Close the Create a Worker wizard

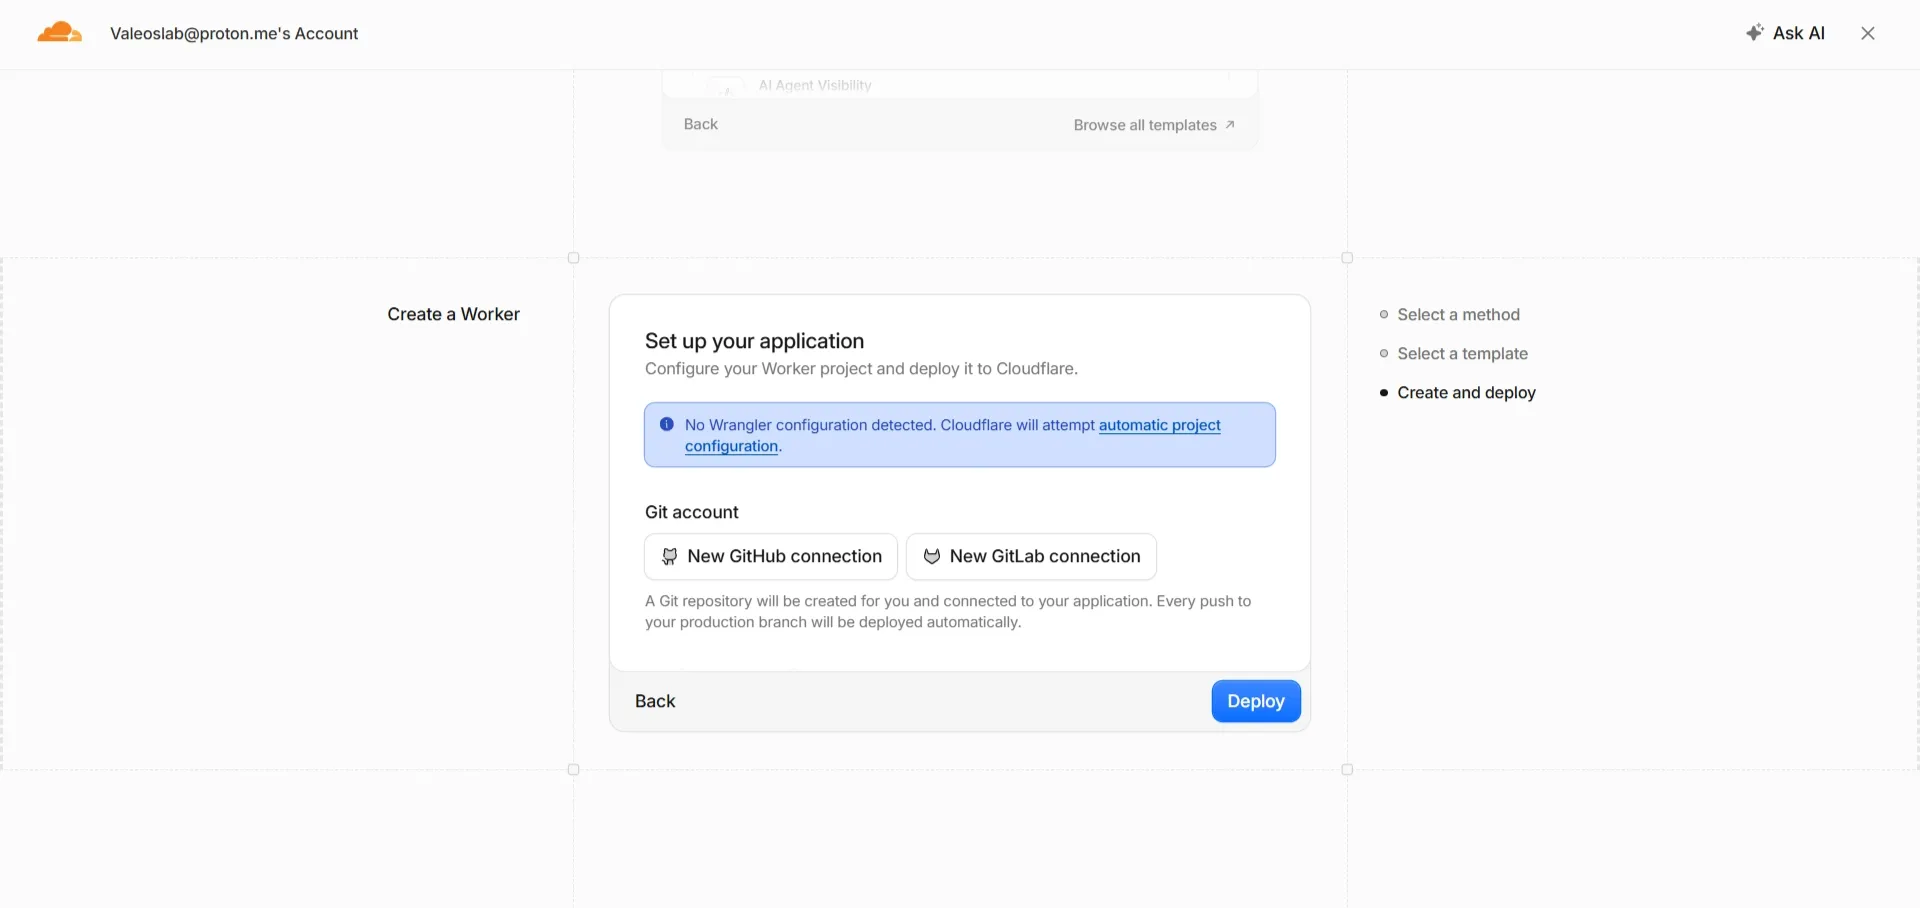(x=1867, y=33)
